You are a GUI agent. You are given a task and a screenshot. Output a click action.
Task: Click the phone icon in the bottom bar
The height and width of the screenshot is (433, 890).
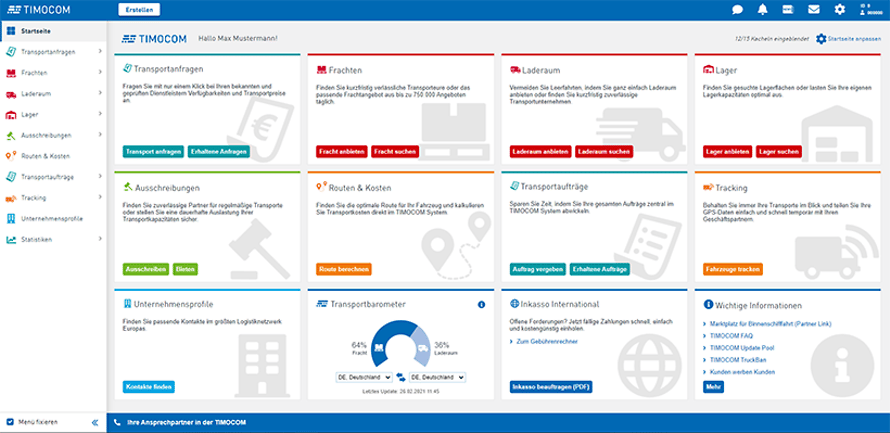coord(117,423)
